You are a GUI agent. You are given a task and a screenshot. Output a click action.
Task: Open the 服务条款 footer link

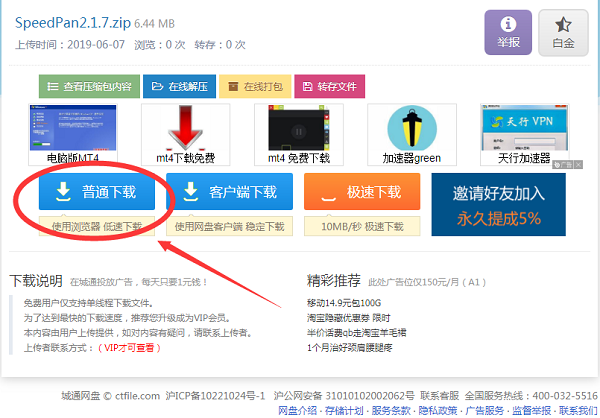click(391, 410)
